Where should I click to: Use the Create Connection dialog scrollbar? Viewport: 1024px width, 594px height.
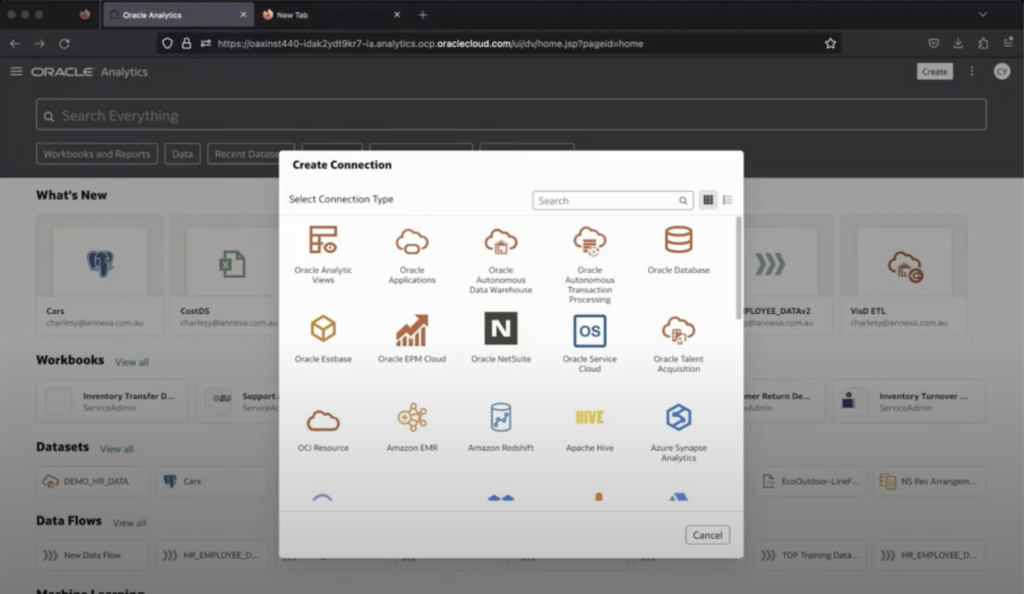[739, 268]
